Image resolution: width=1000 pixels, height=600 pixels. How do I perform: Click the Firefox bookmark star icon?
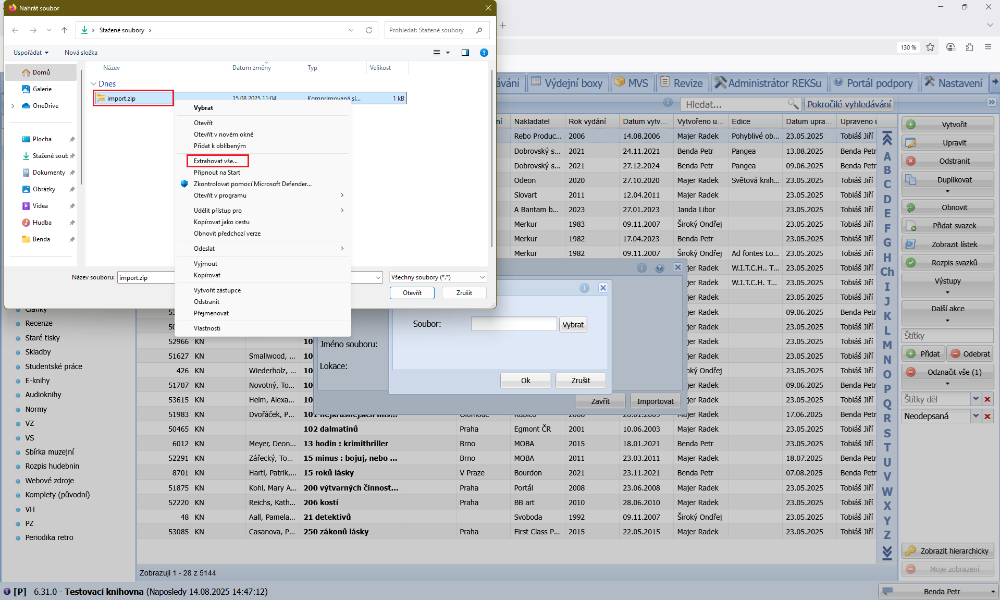coord(930,47)
